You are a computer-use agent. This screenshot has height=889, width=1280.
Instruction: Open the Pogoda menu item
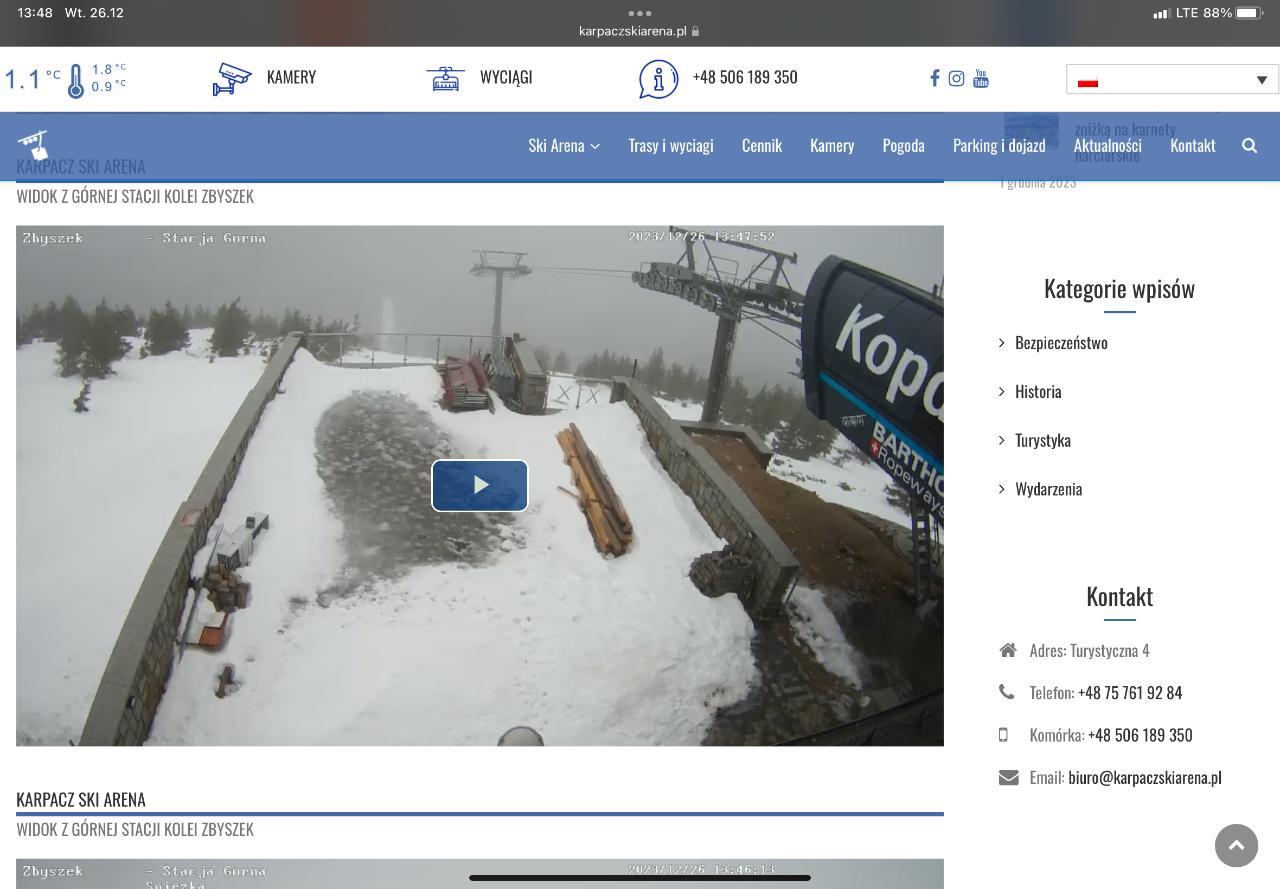click(904, 145)
